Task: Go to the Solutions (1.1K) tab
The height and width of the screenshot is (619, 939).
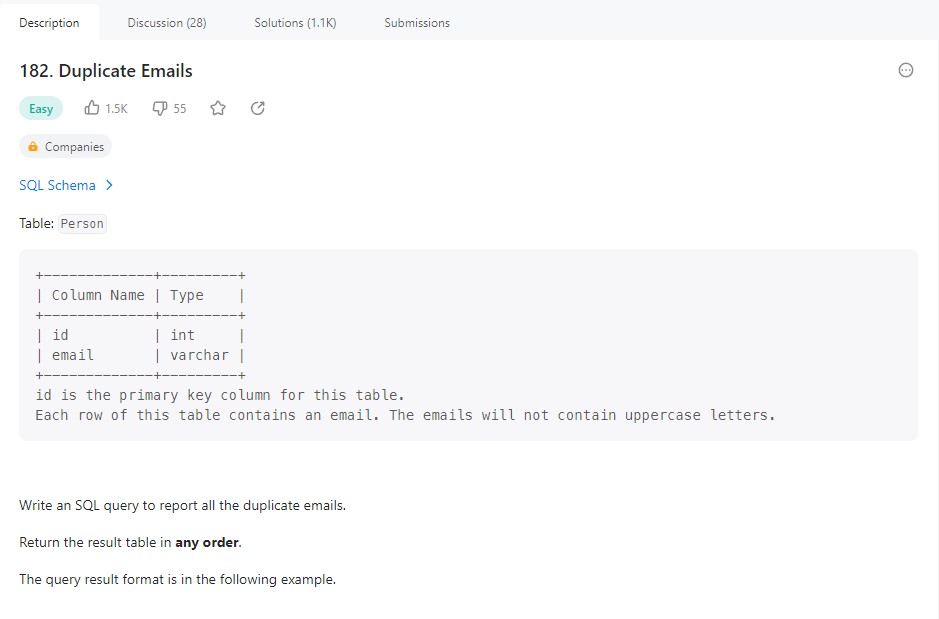Action: click(295, 22)
